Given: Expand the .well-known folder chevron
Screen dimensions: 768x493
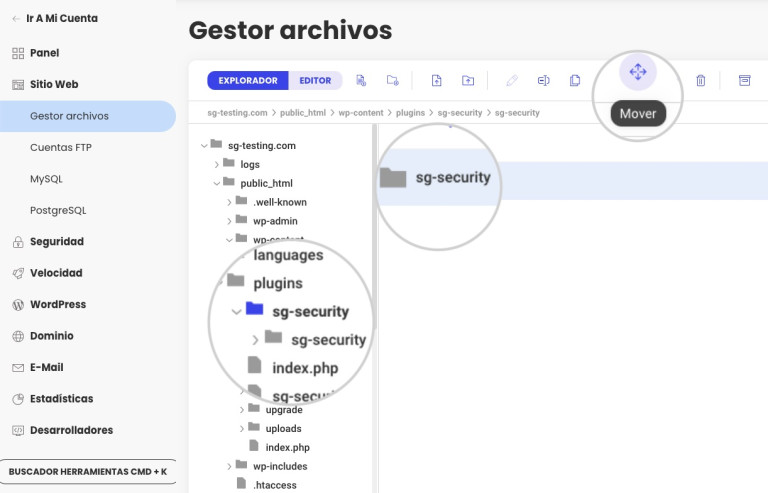Looking at the screenshot, I should (x=229, y=202).
